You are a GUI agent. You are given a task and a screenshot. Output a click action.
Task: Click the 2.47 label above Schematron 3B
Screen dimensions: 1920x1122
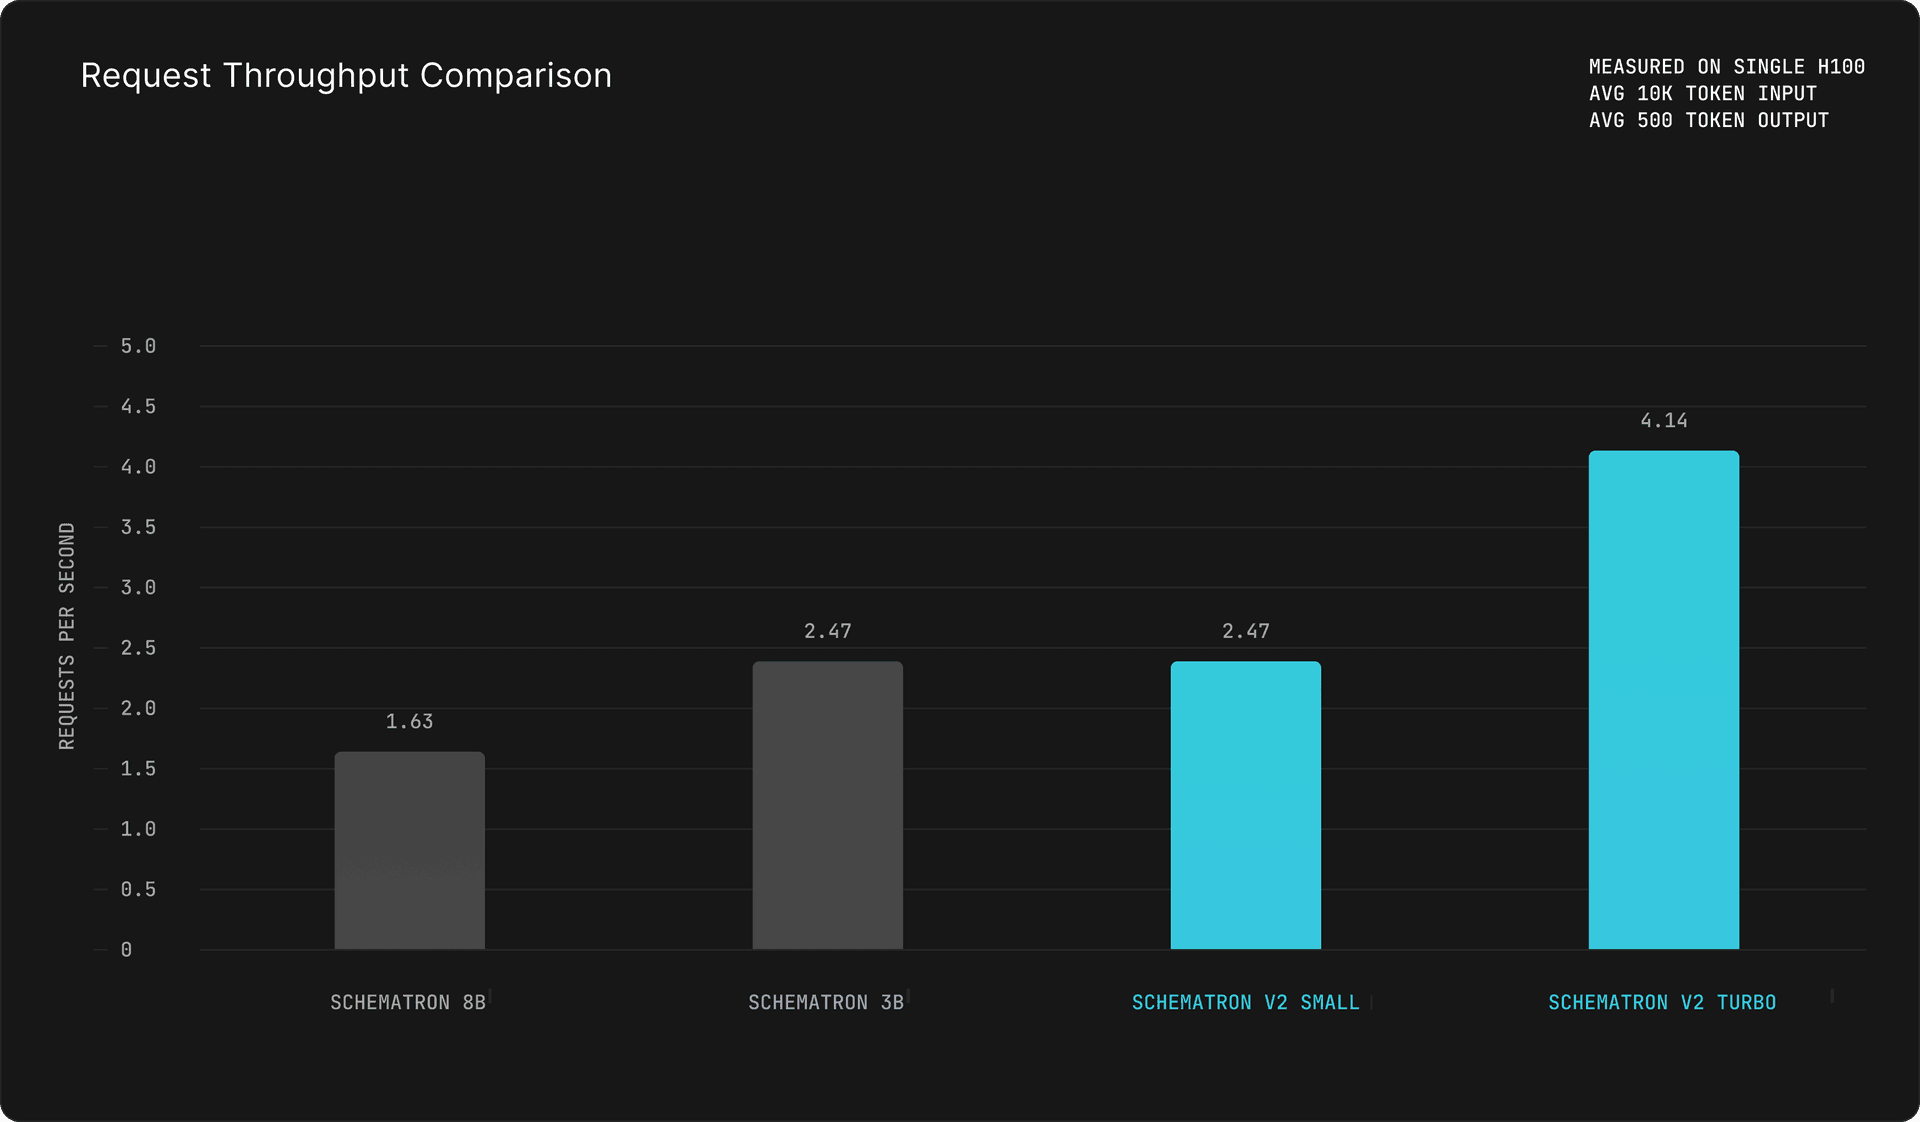(827, 631)
